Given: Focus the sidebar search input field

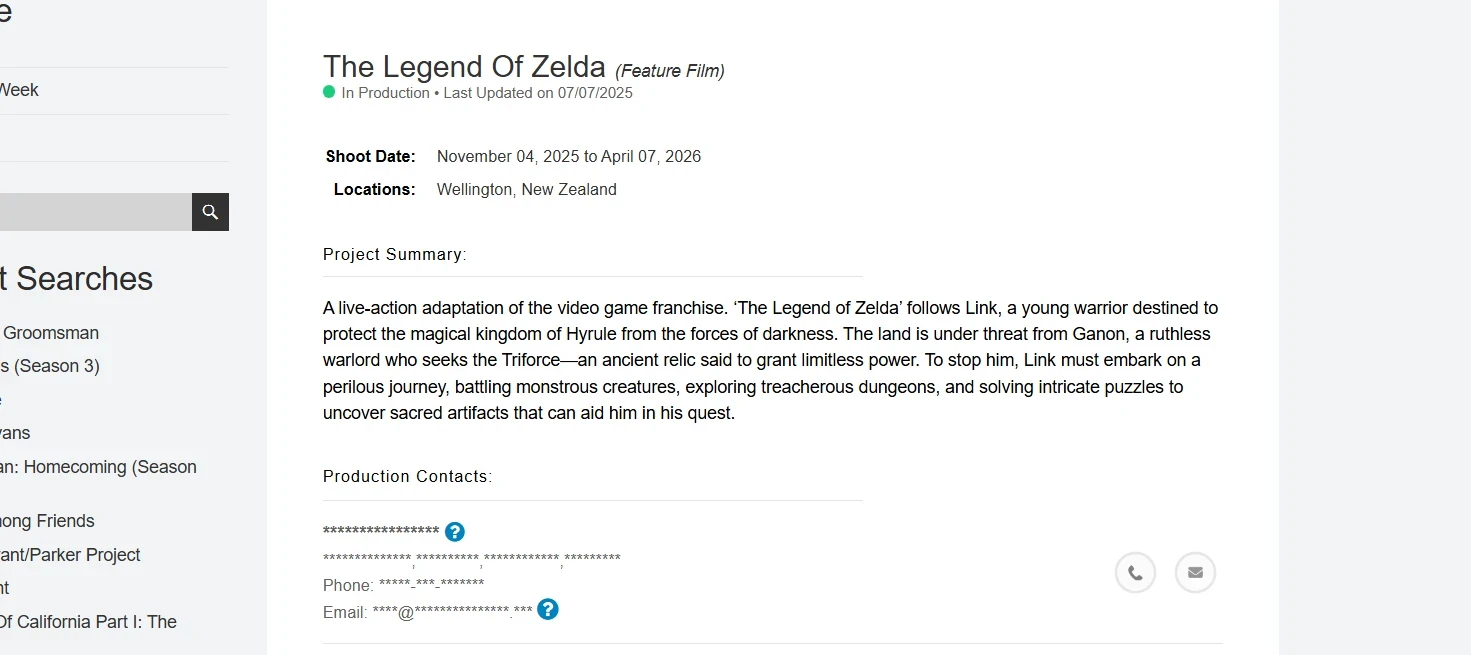Looking at the screenshot, I should coord(95,212).
